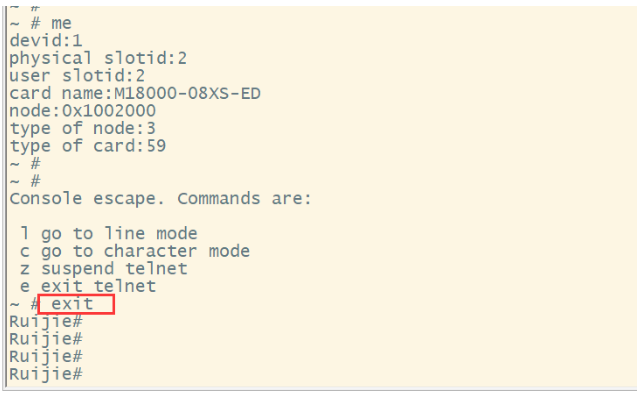Click the second Ruijie# prompt line
Screen dimensions: 641x393
pos(46,339)
